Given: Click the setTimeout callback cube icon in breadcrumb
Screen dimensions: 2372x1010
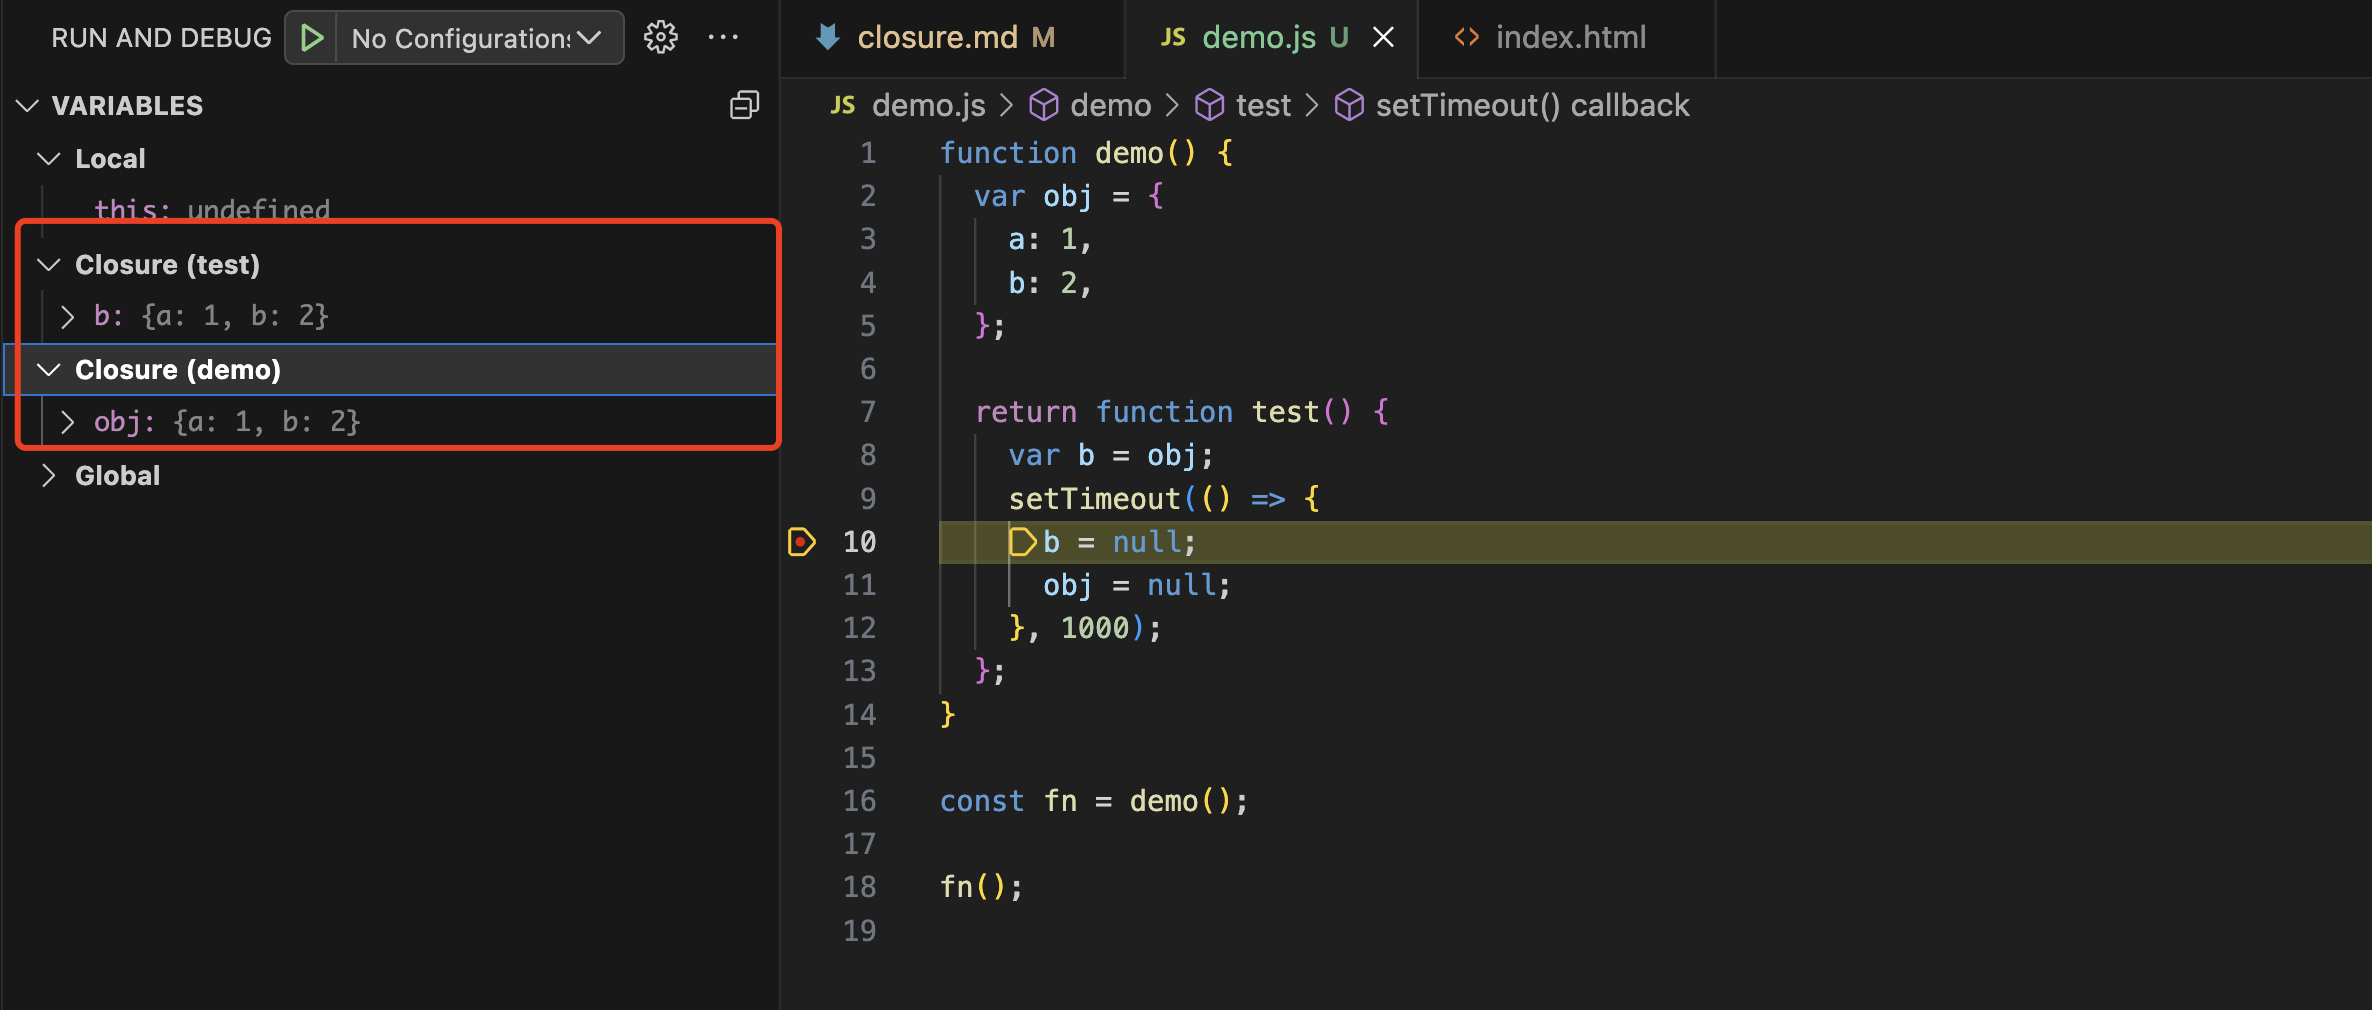Looking at the screenshot, I should [x=1350, y=105].
